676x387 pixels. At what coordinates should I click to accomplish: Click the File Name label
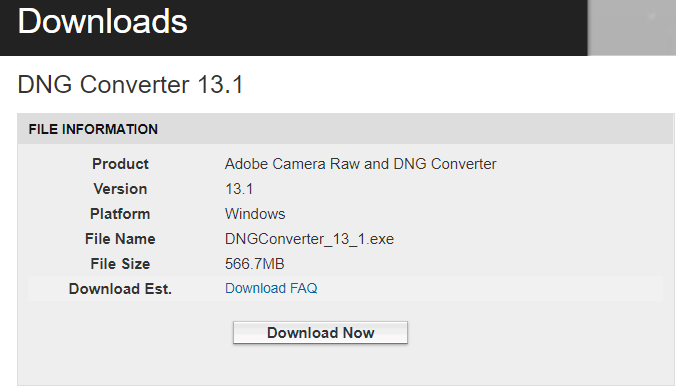pos(120,239)
